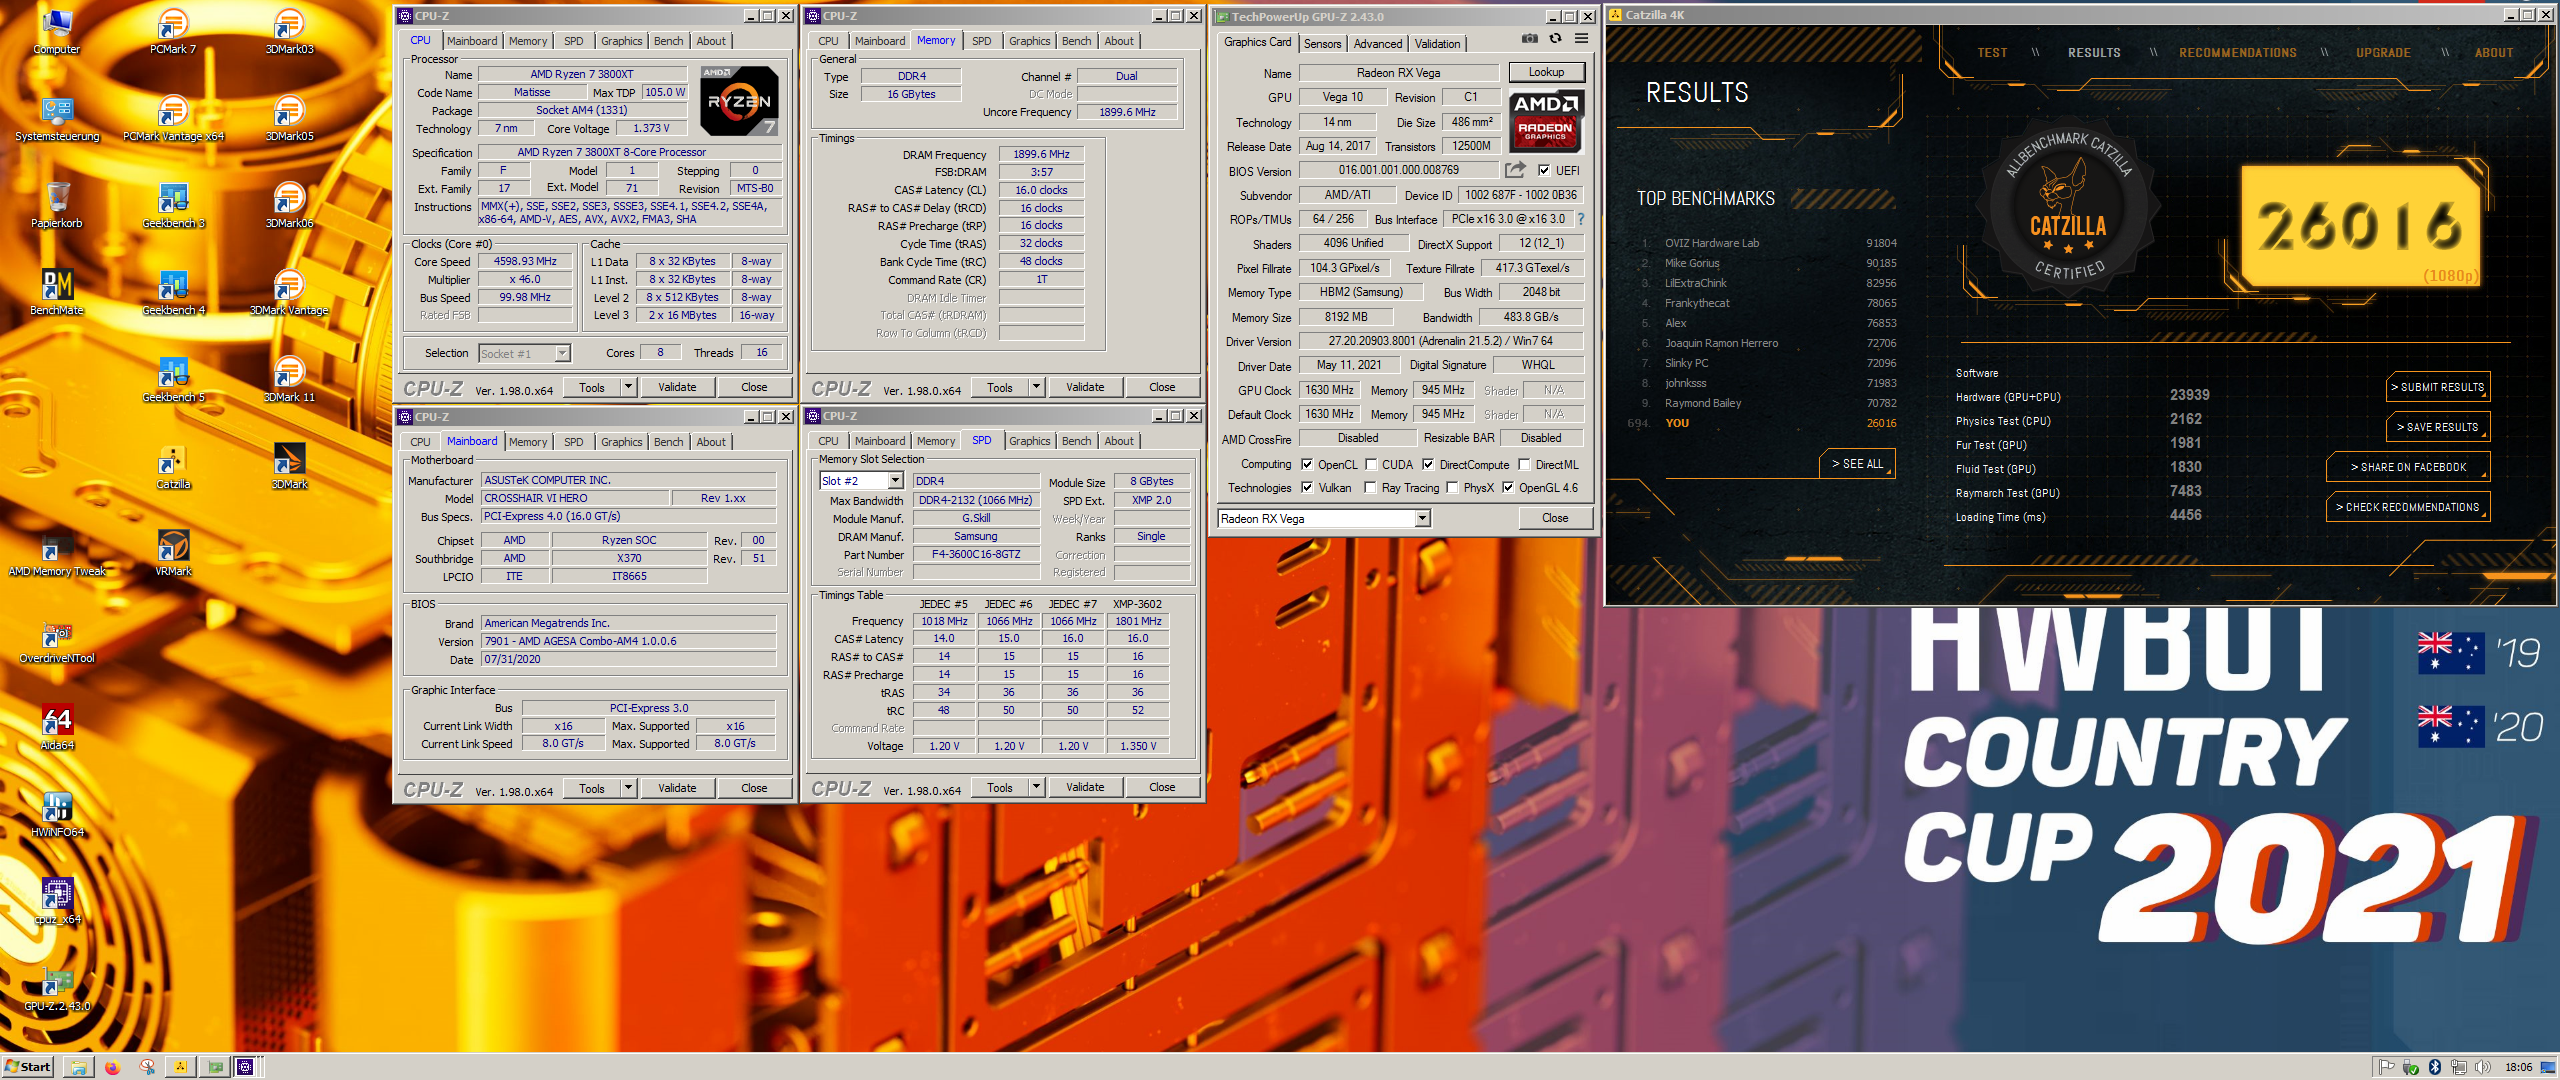Click SHARE ON FACEBOOK in Catzilla
Viewport: 2560px width, 1080px height.
click(x=2407, y=467)
